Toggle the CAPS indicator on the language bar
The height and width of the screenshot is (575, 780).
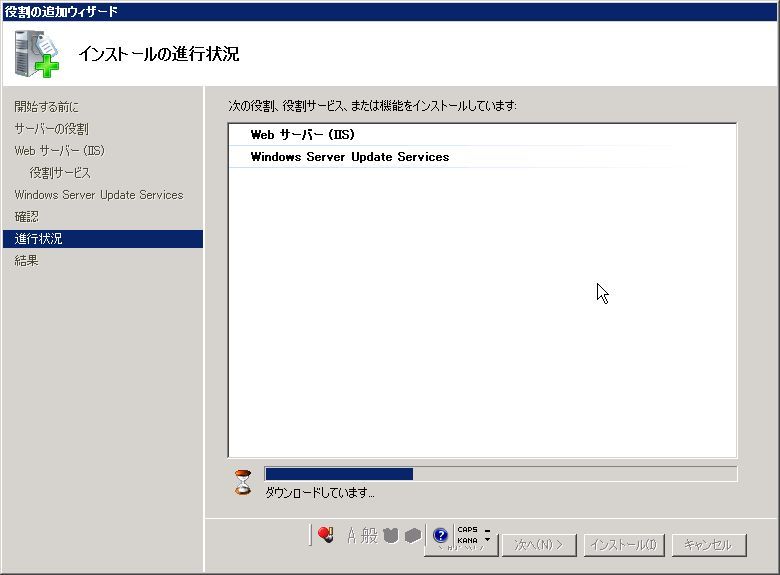467,530
